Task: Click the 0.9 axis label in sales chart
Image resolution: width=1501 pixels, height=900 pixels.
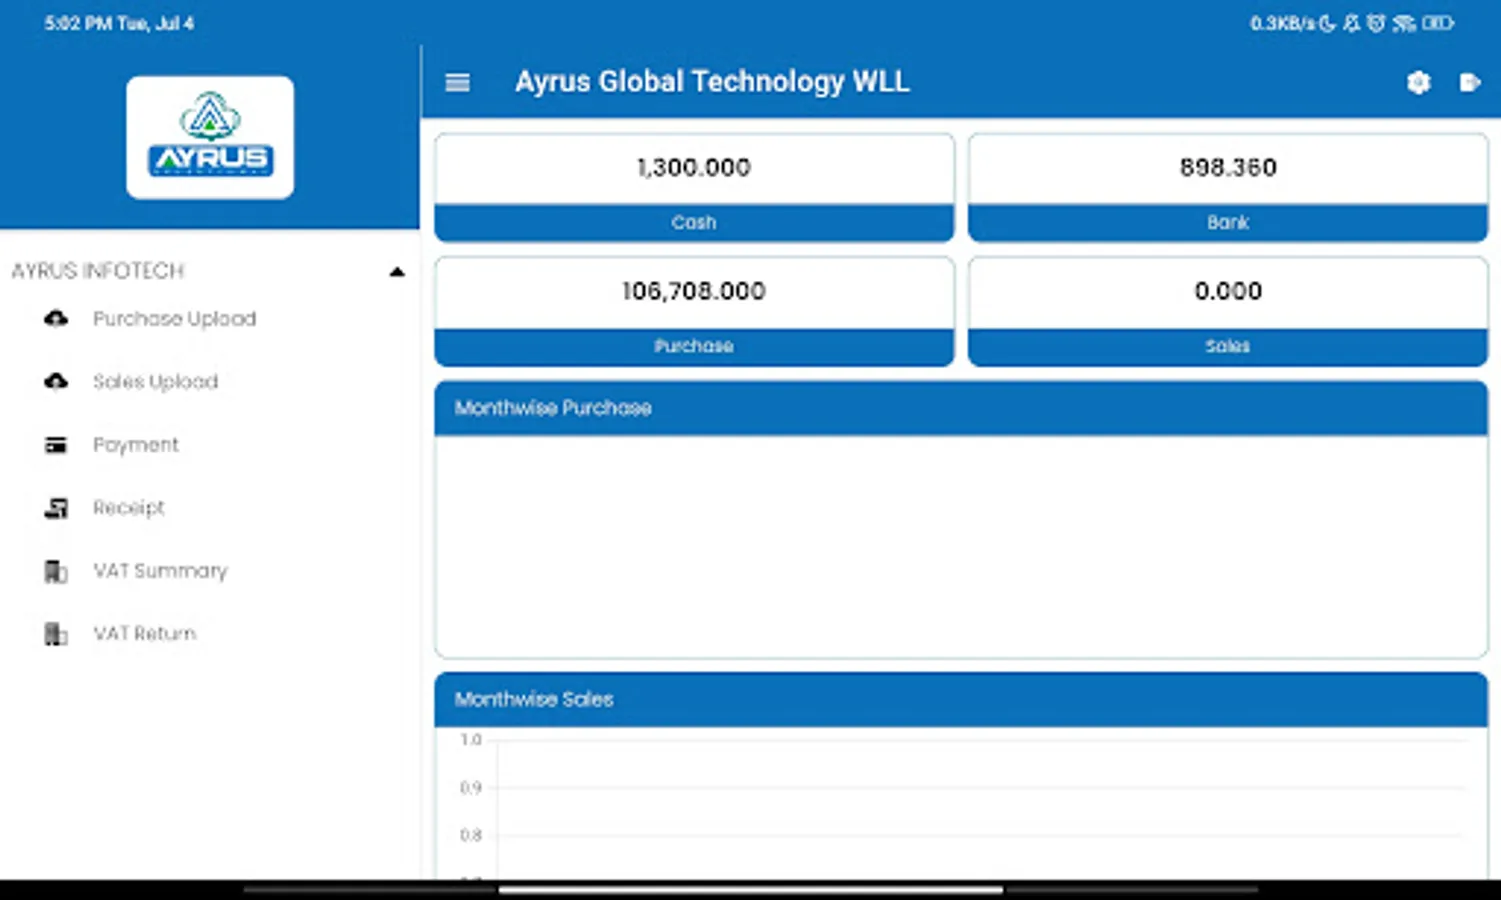Action: tap(471, 788)
